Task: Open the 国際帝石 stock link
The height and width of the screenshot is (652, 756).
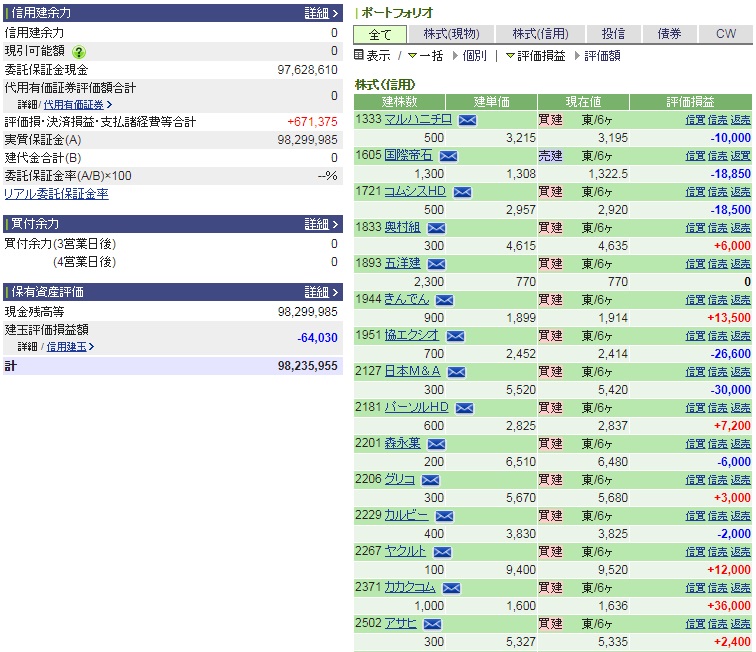Action: [x=408, y=155]
